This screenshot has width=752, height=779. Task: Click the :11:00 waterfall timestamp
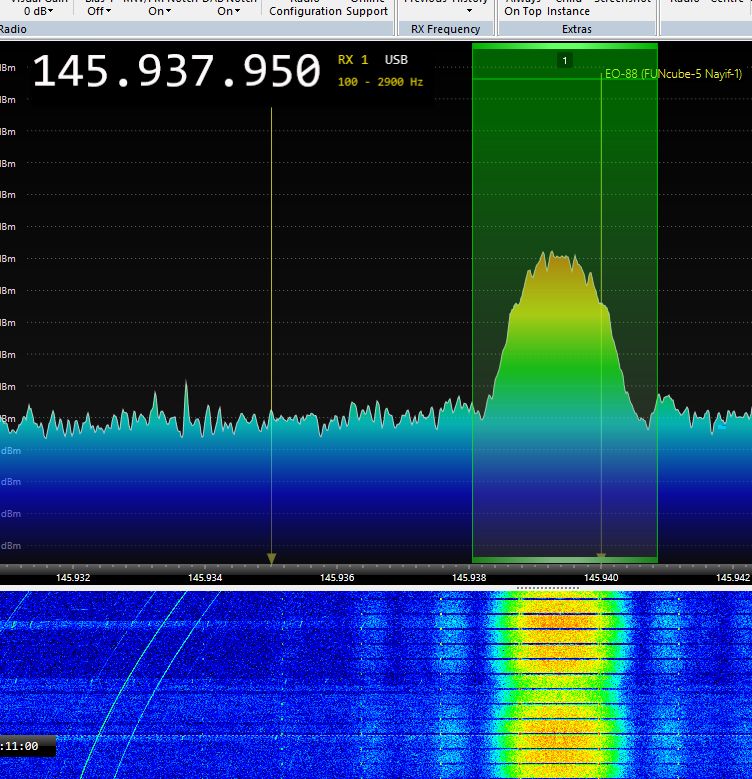click(20, 746)
